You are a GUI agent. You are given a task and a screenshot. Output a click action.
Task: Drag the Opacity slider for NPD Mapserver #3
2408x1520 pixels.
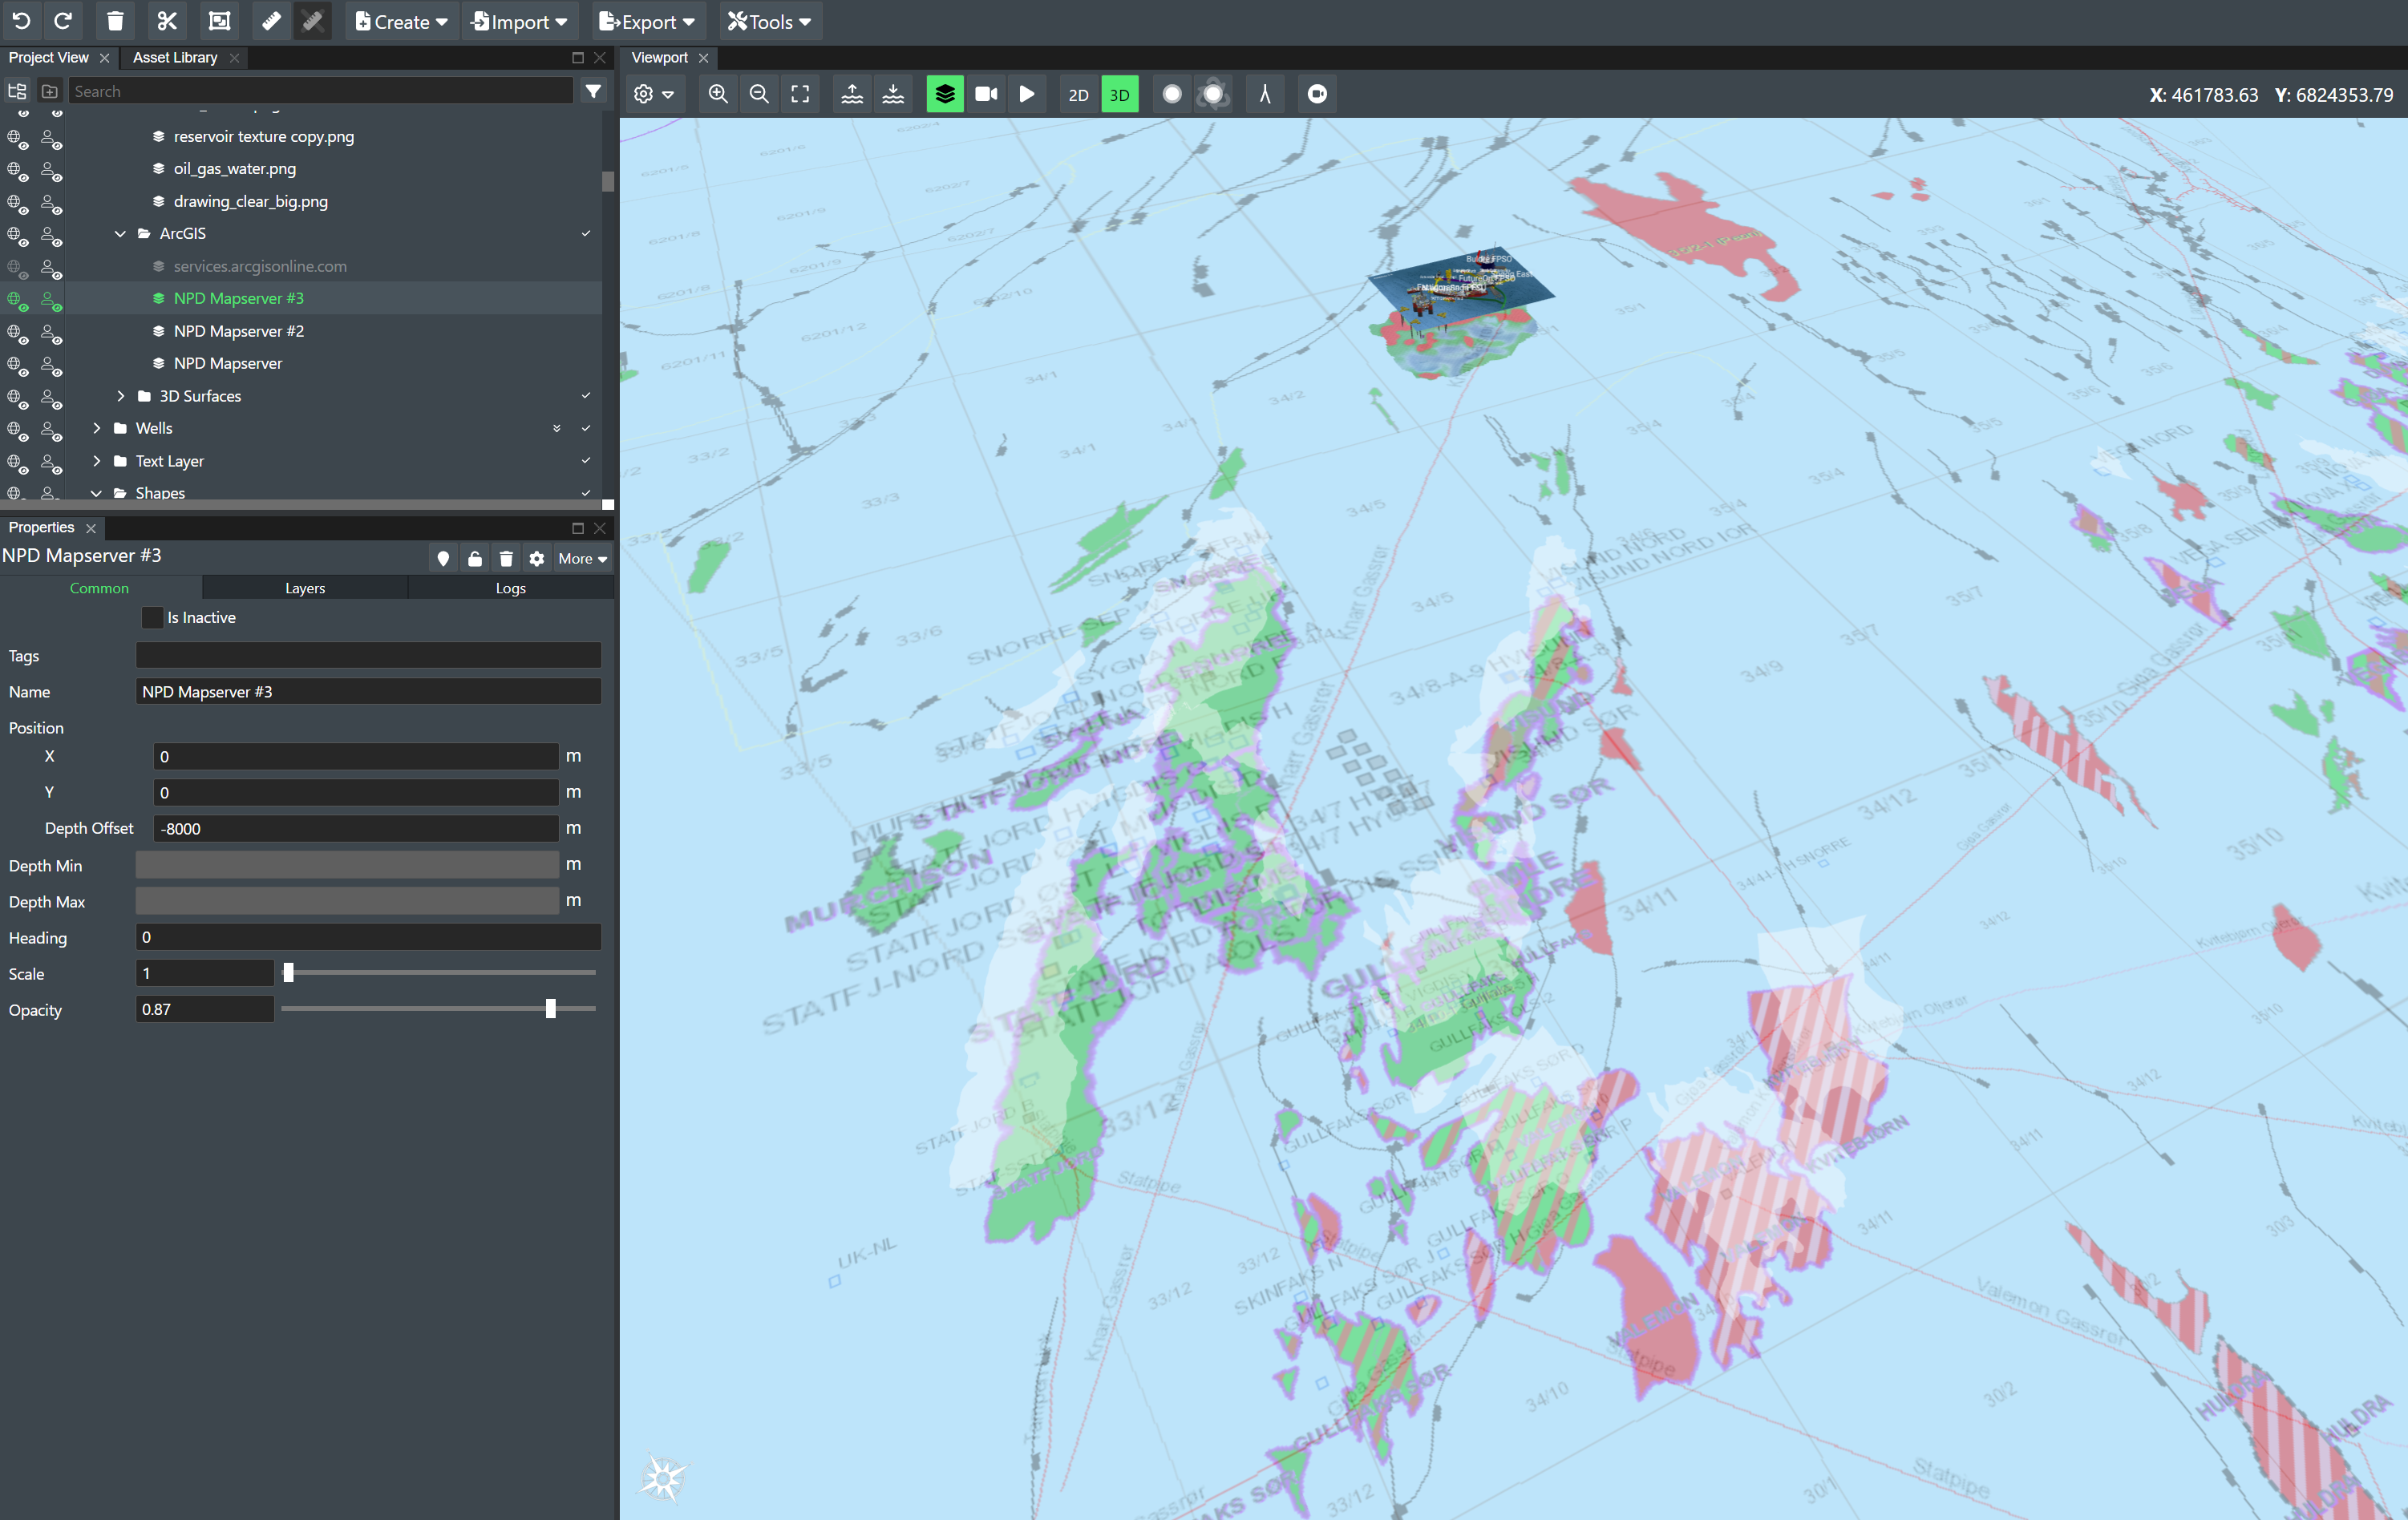548,1009
